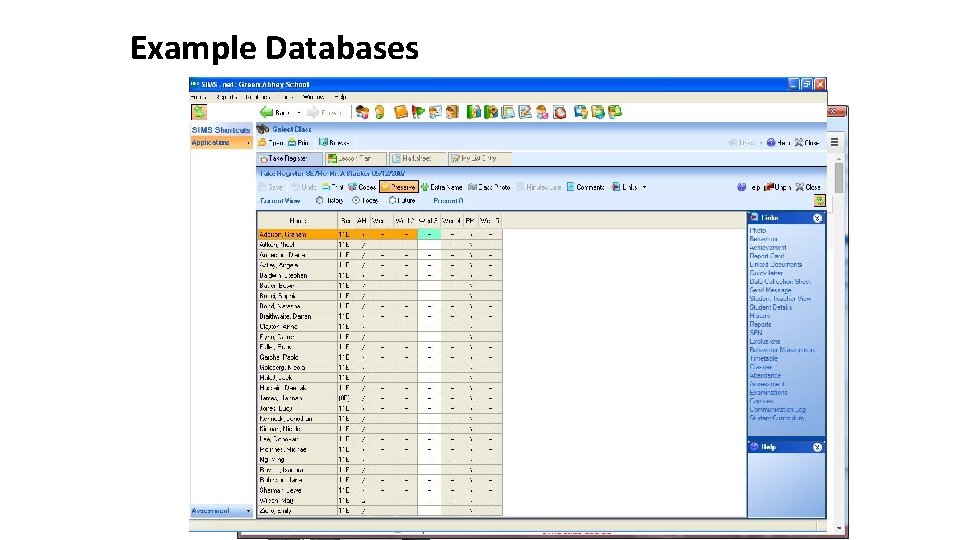
Task: Open Comments from the register toolbar
Action: (x=585, y=187)
